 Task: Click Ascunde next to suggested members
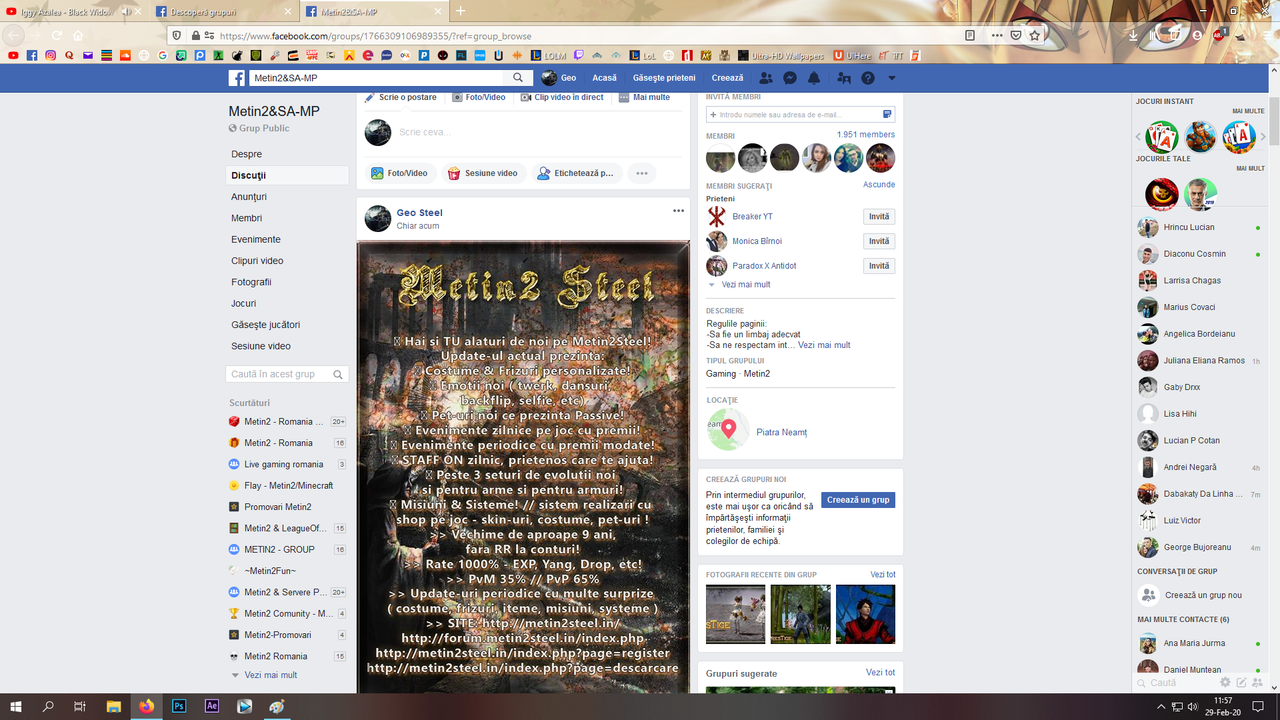[x=879, y=185]
